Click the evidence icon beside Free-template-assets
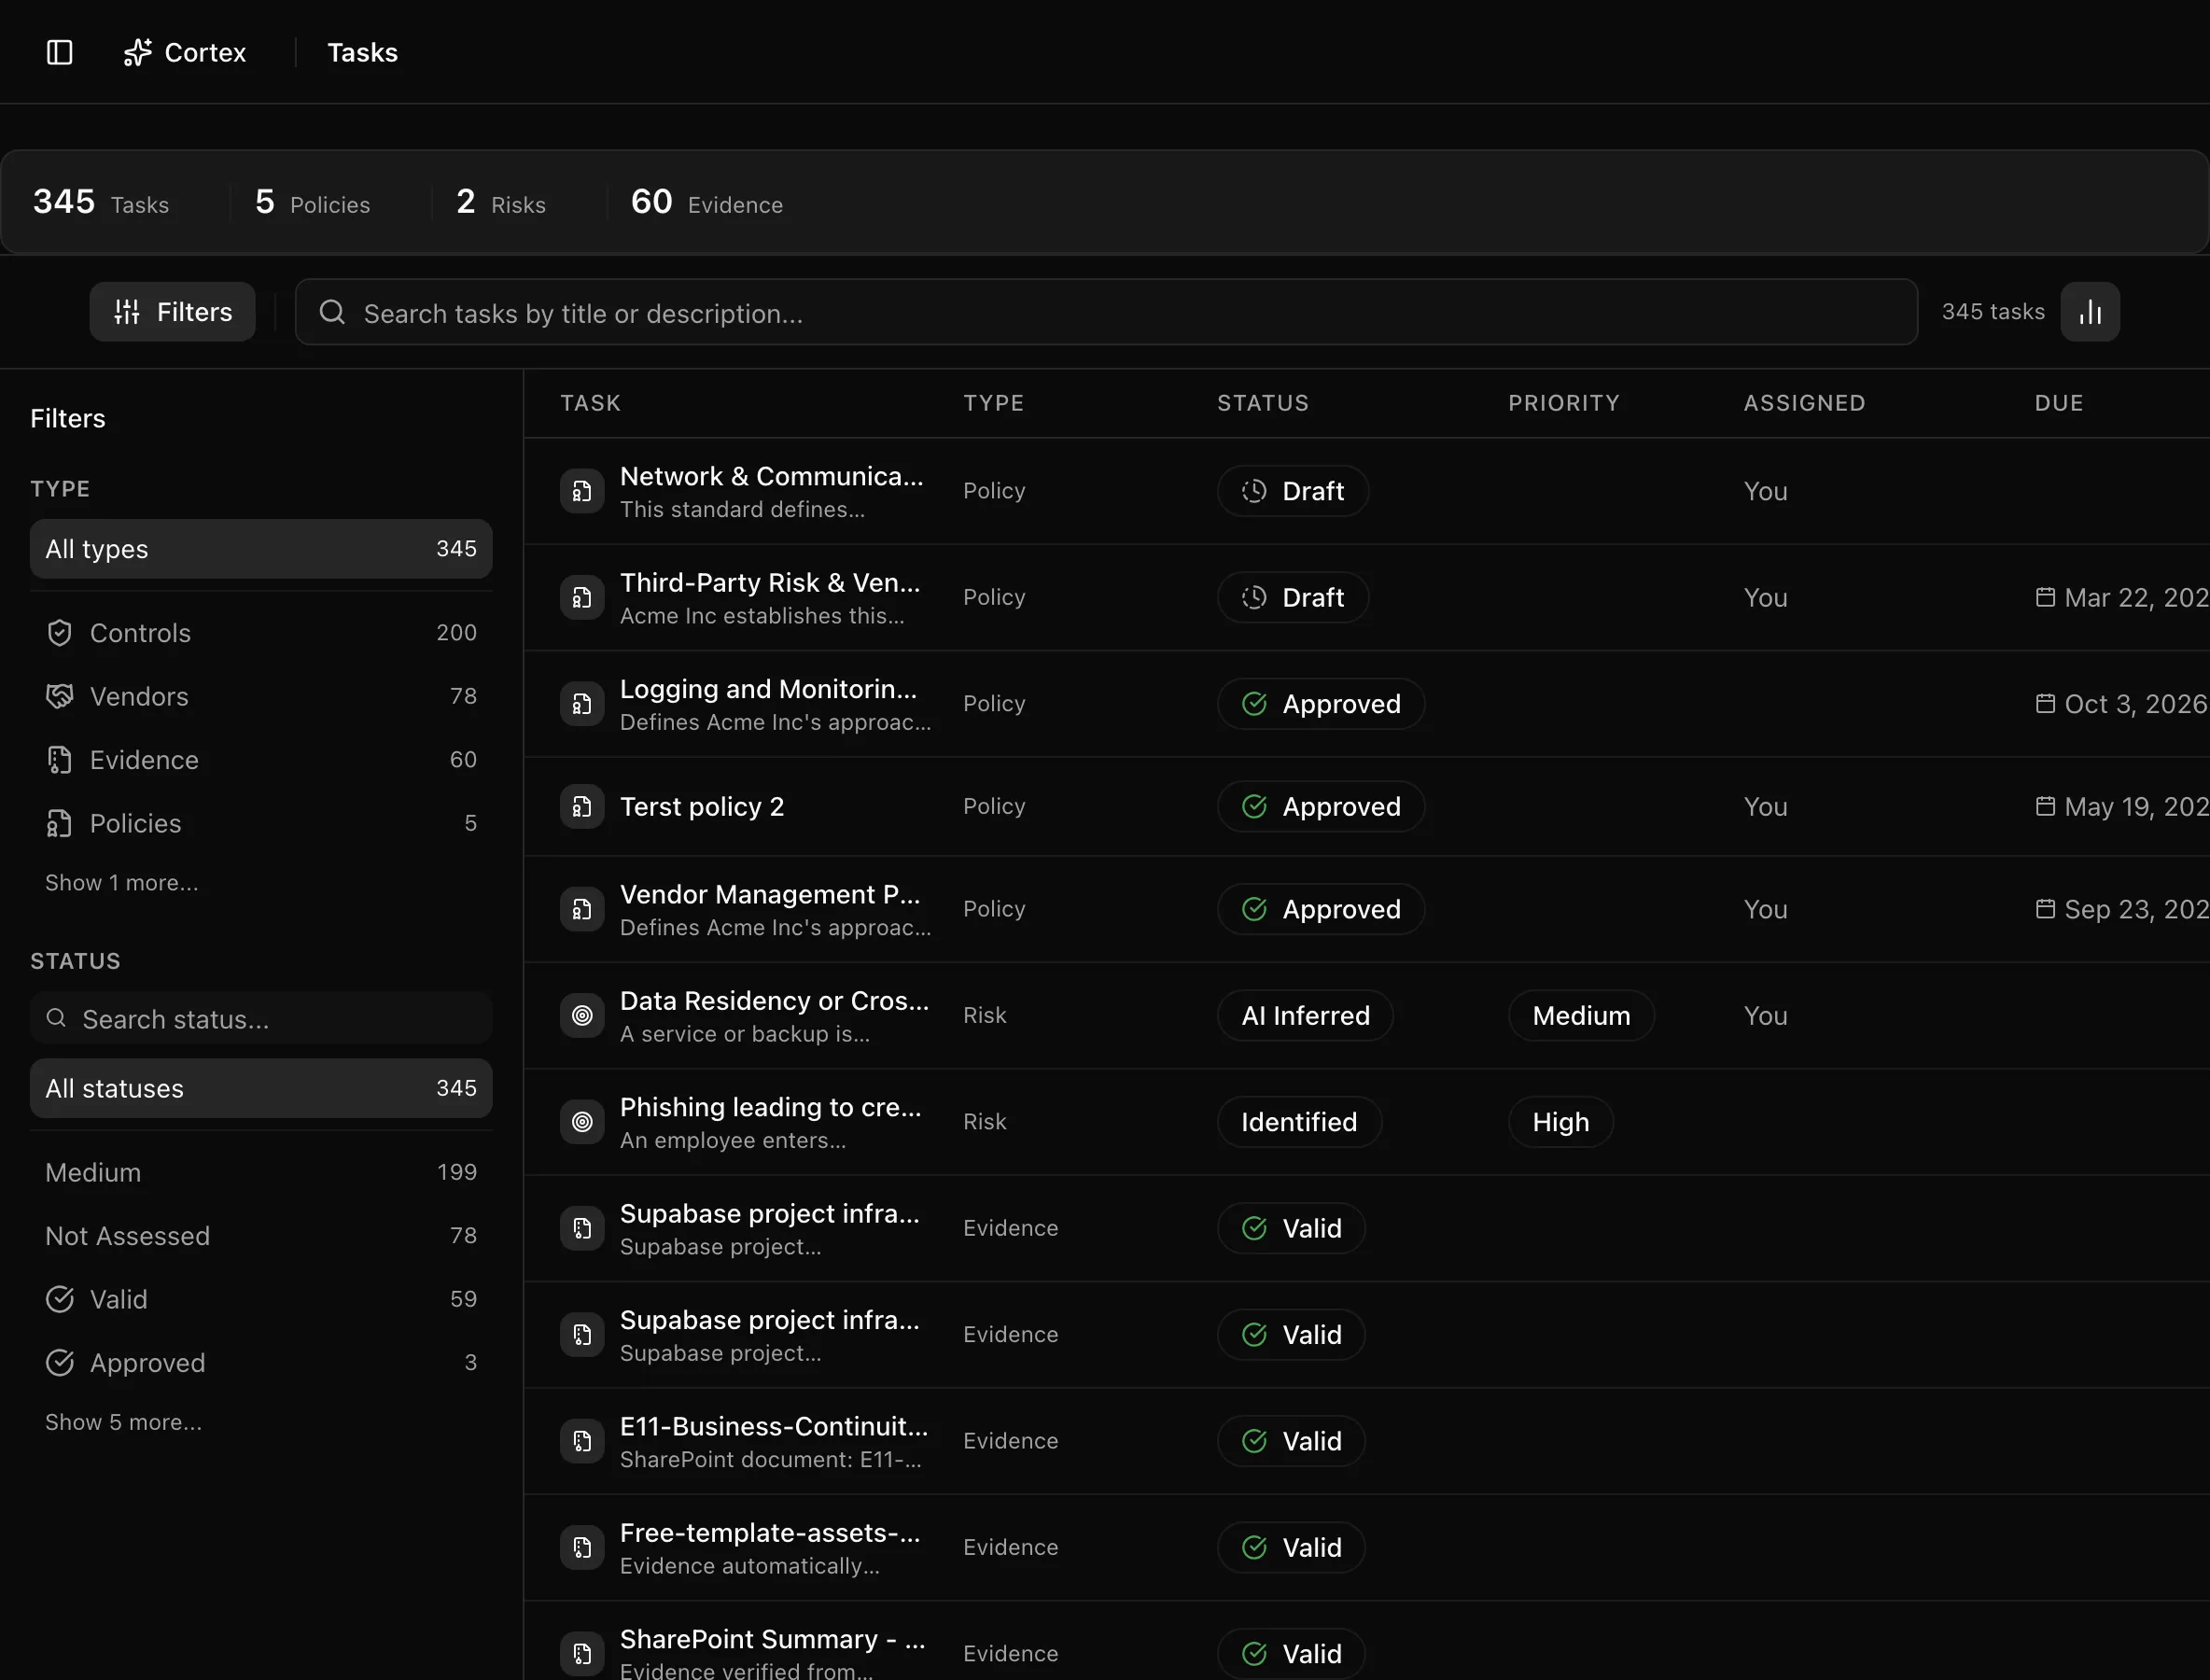The width and height of the screenshot is (2210, 1680). coord(582,1547)
